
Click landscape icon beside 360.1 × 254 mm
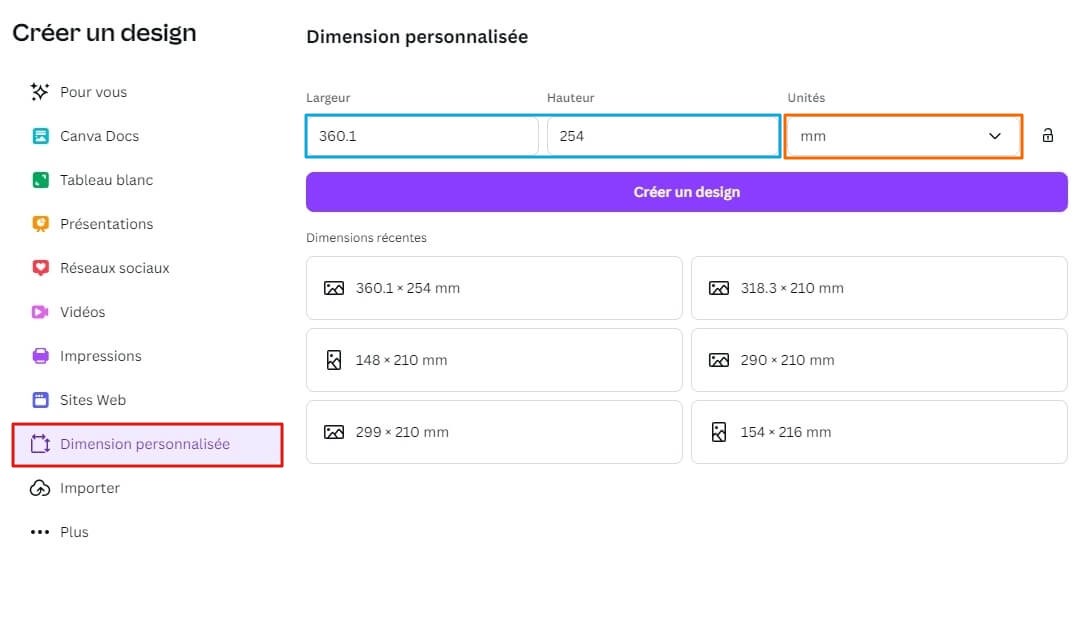[334, 288]
